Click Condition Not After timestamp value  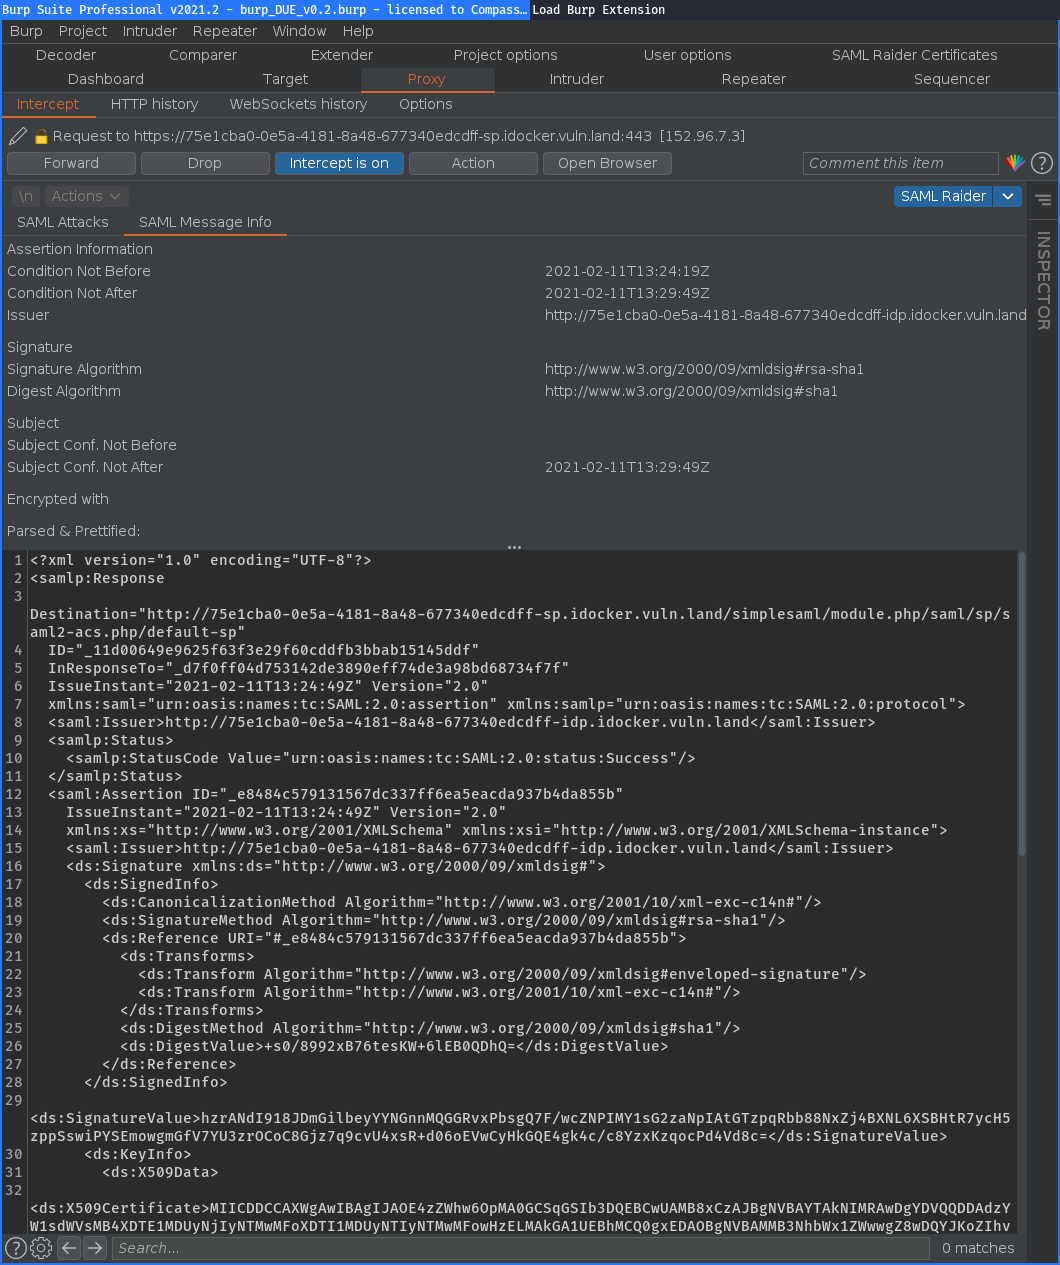pos(627,293)
